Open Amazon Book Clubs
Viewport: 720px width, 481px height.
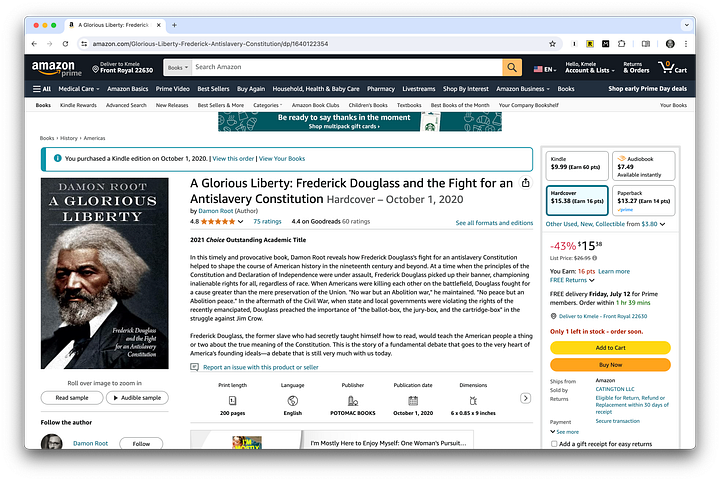[x=315, y=105]
